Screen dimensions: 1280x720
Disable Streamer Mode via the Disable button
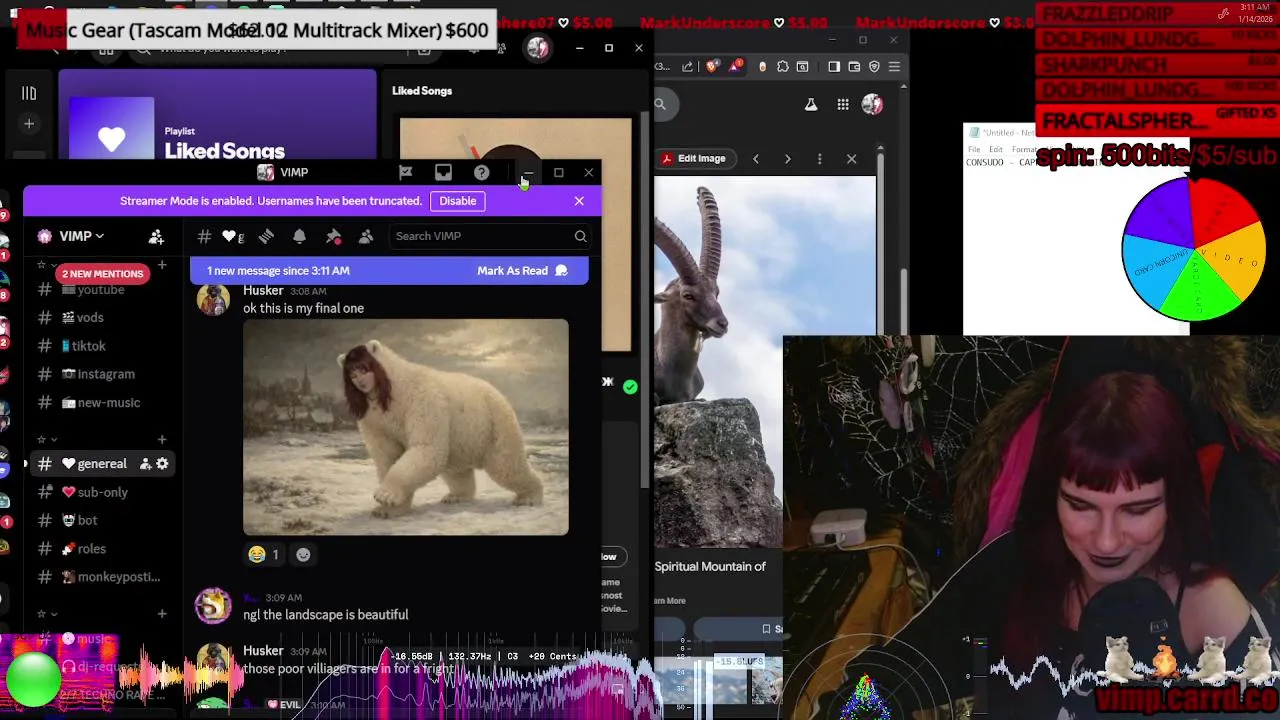[458, 201]
